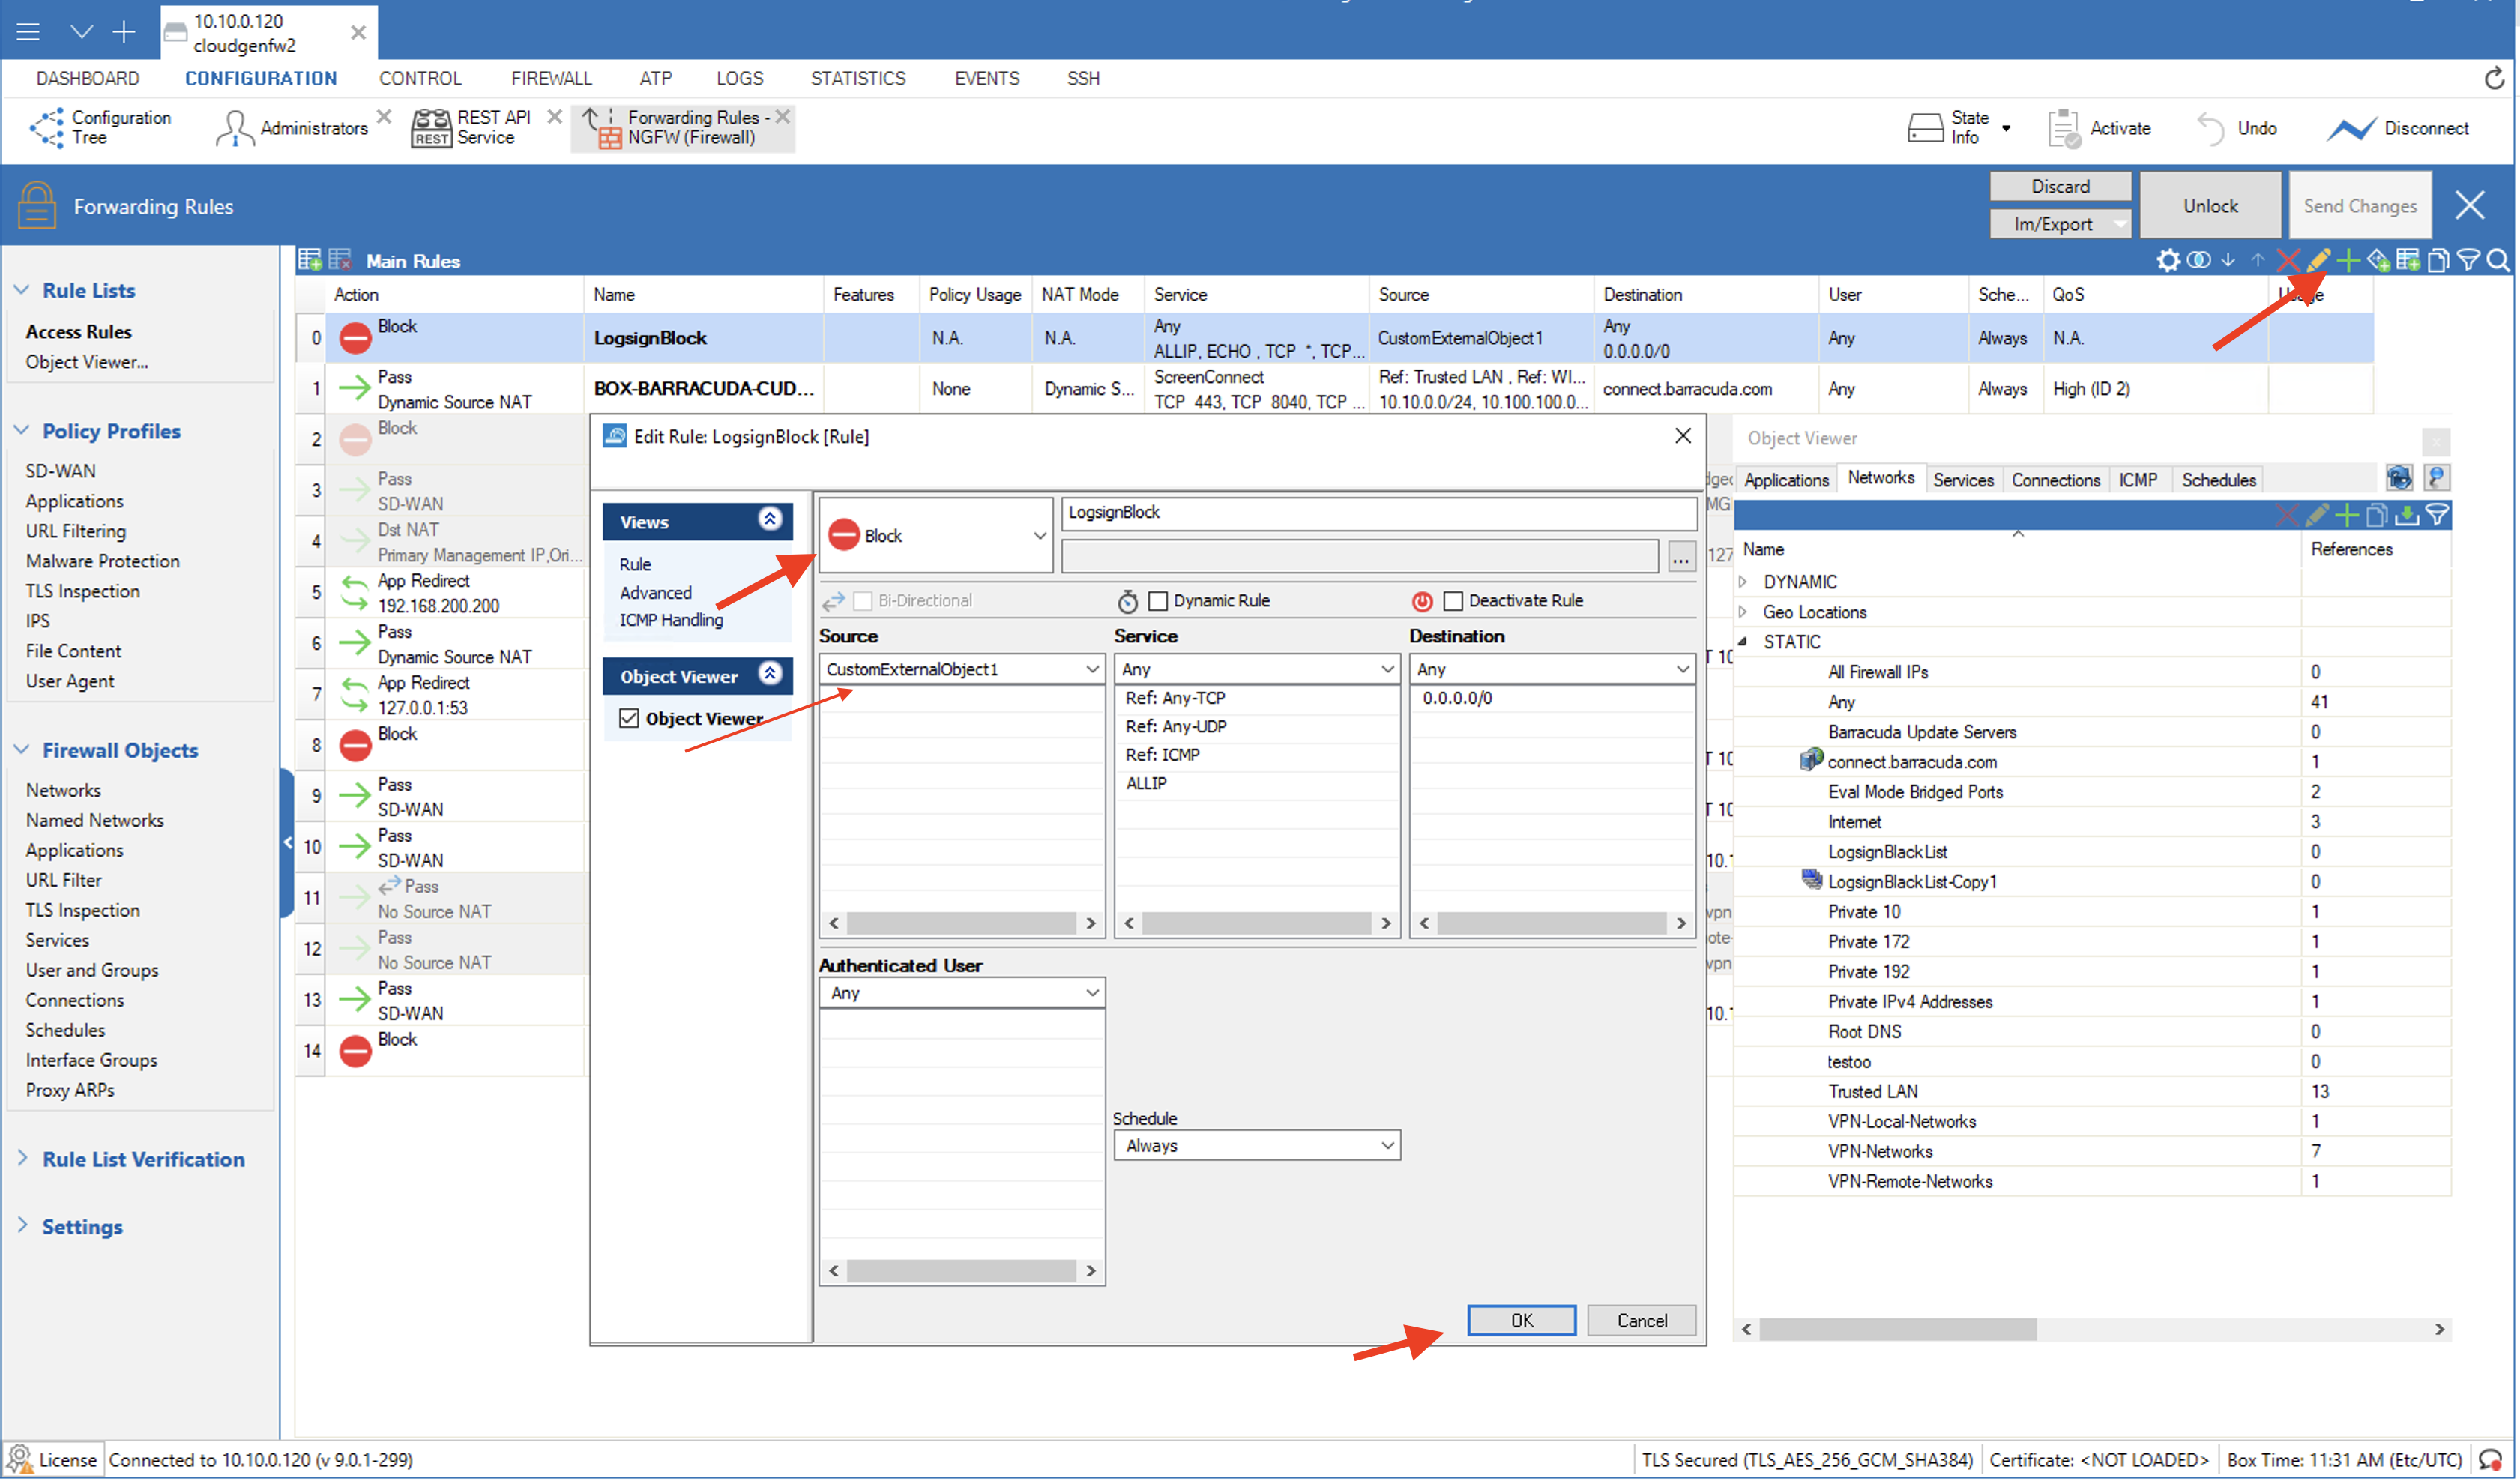Open Source CustomExternalObject1 dropdown
The image size is (2520, 1484).
962,669
